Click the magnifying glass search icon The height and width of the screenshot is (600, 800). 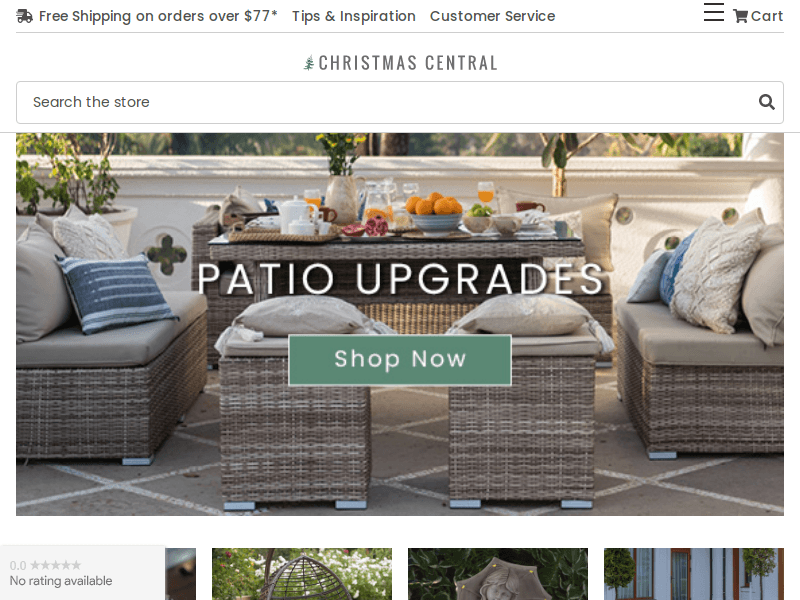tap(766, 102)
